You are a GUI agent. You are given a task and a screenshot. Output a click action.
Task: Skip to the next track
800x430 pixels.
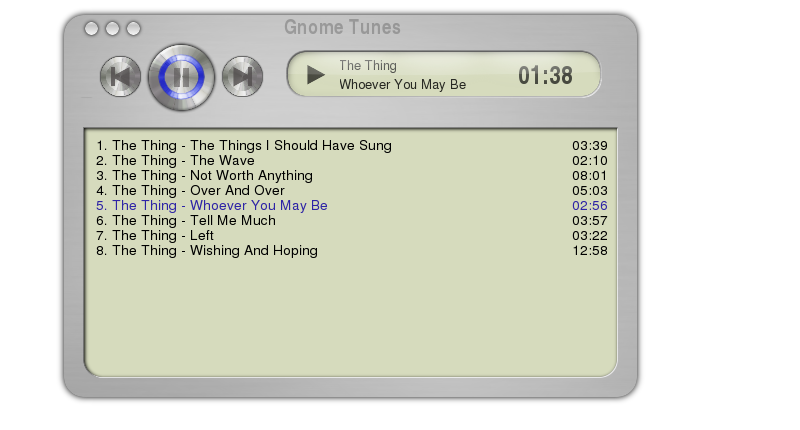tap(242, 77)
